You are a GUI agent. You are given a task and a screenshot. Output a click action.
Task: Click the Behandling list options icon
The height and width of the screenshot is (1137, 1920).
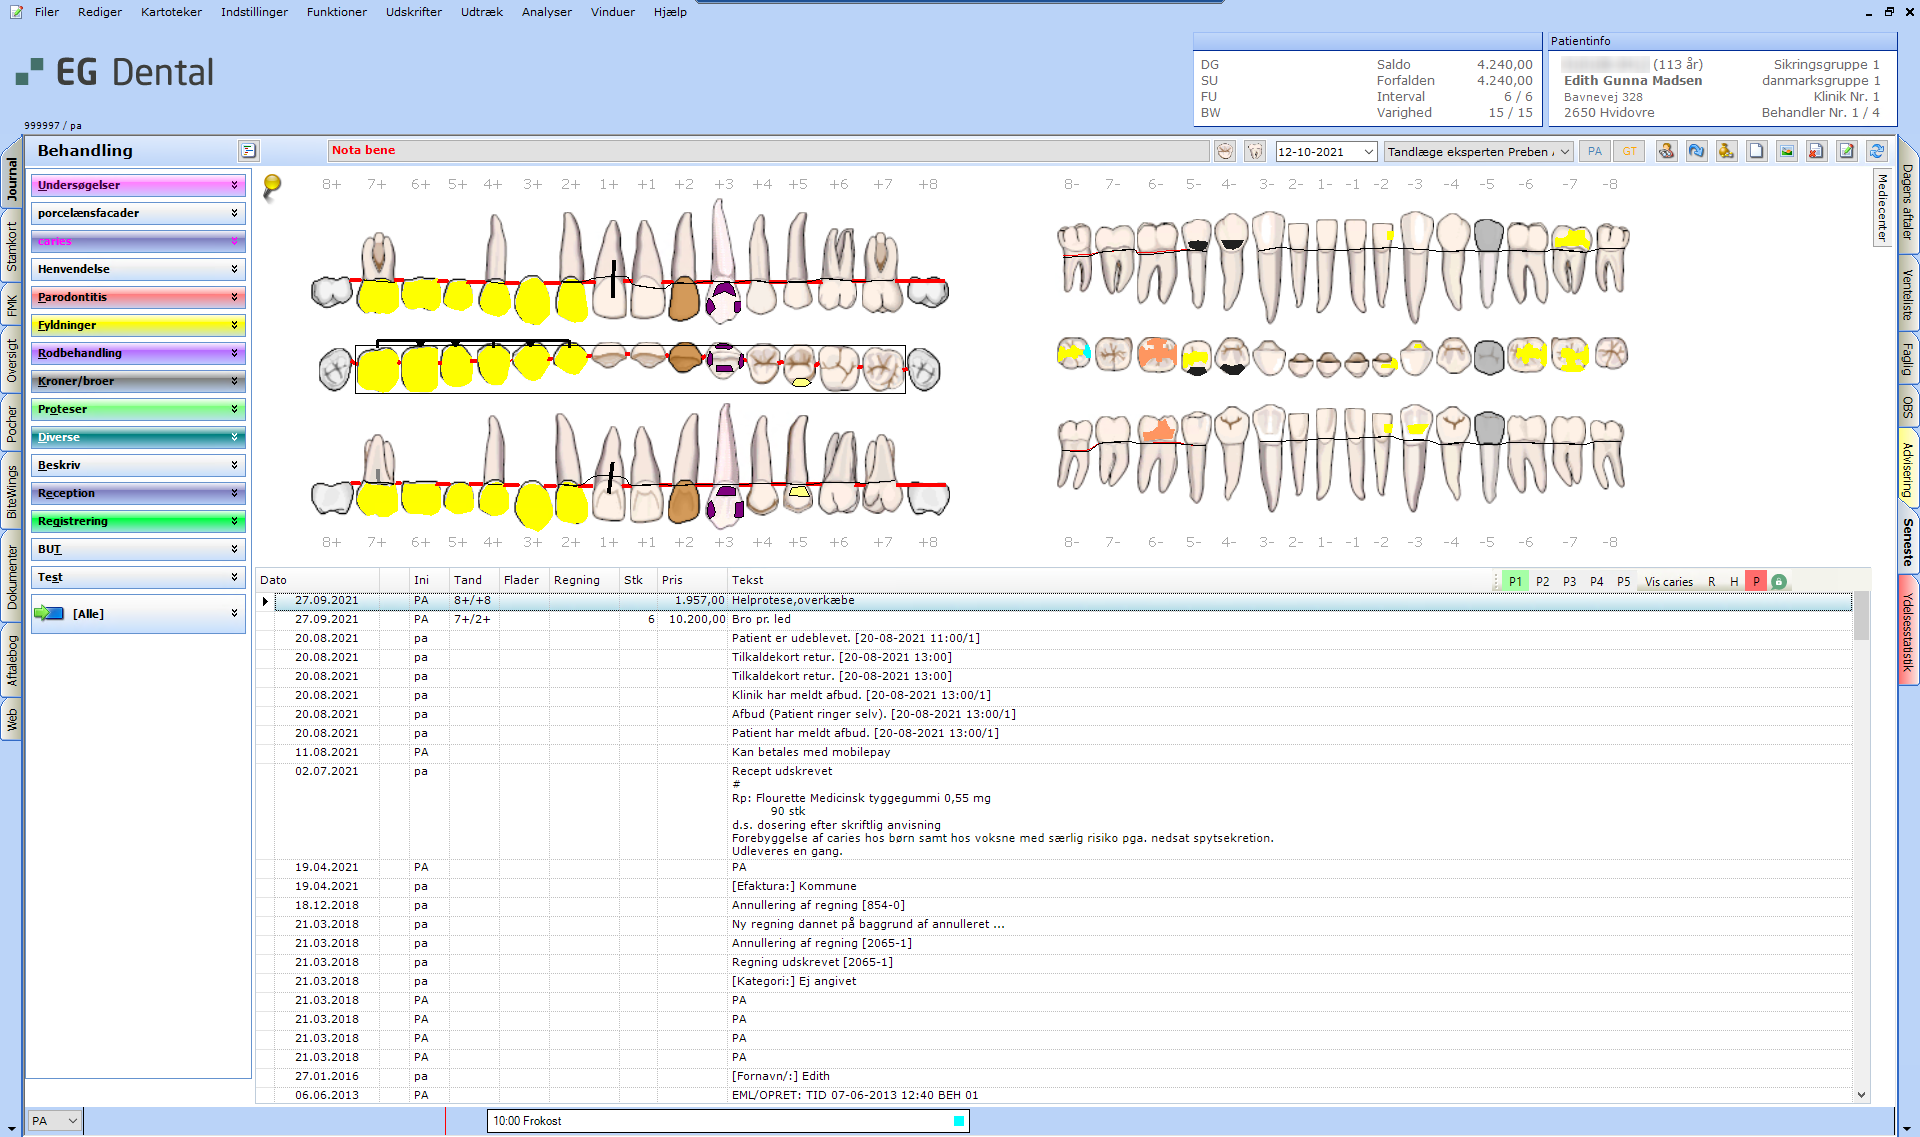tap(249, 151)
